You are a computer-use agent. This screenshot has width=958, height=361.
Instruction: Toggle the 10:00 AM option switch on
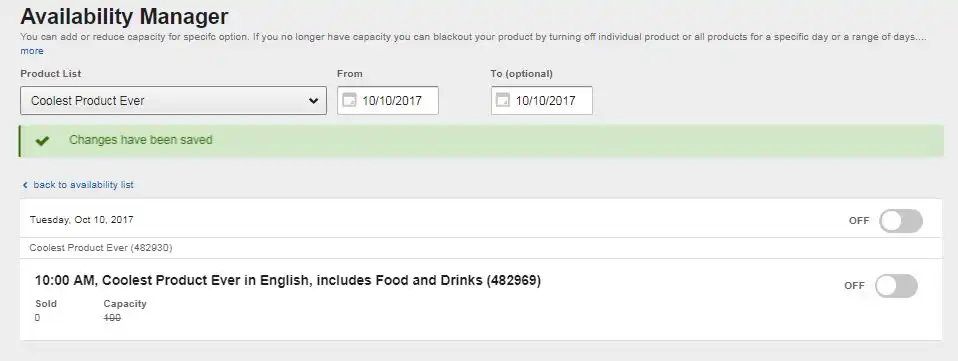(x=896, y=286)
